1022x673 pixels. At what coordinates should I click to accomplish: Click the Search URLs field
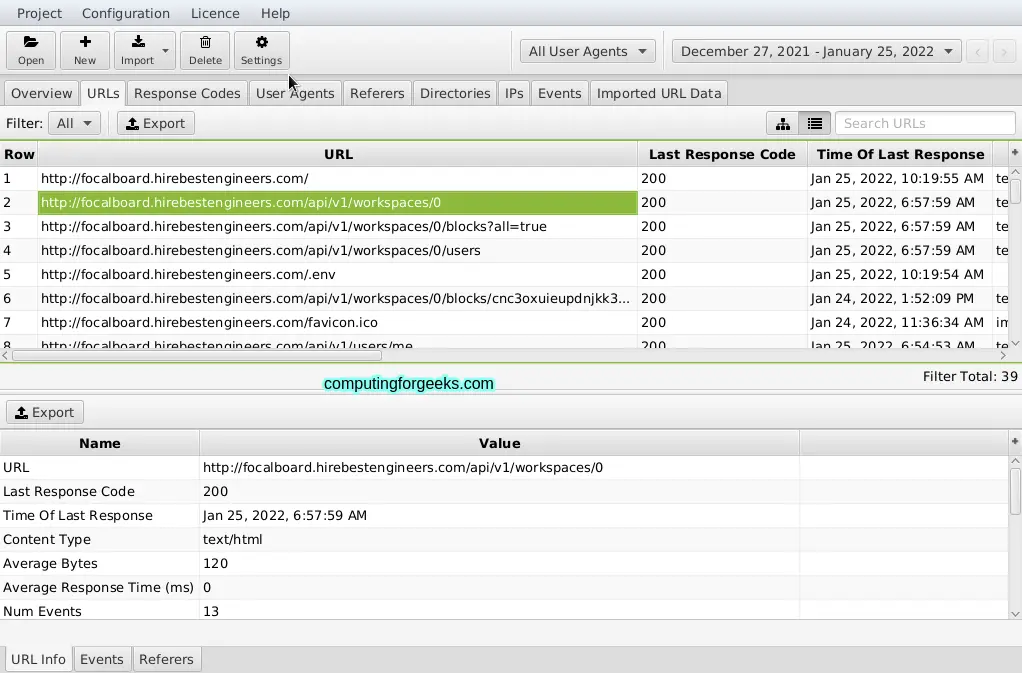click(x=925, y=123)
